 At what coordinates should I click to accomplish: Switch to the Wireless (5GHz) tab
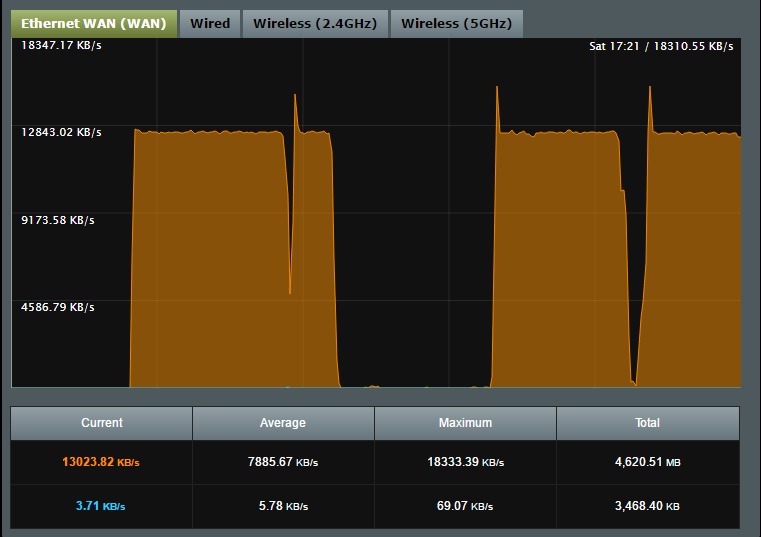point(456,23)
